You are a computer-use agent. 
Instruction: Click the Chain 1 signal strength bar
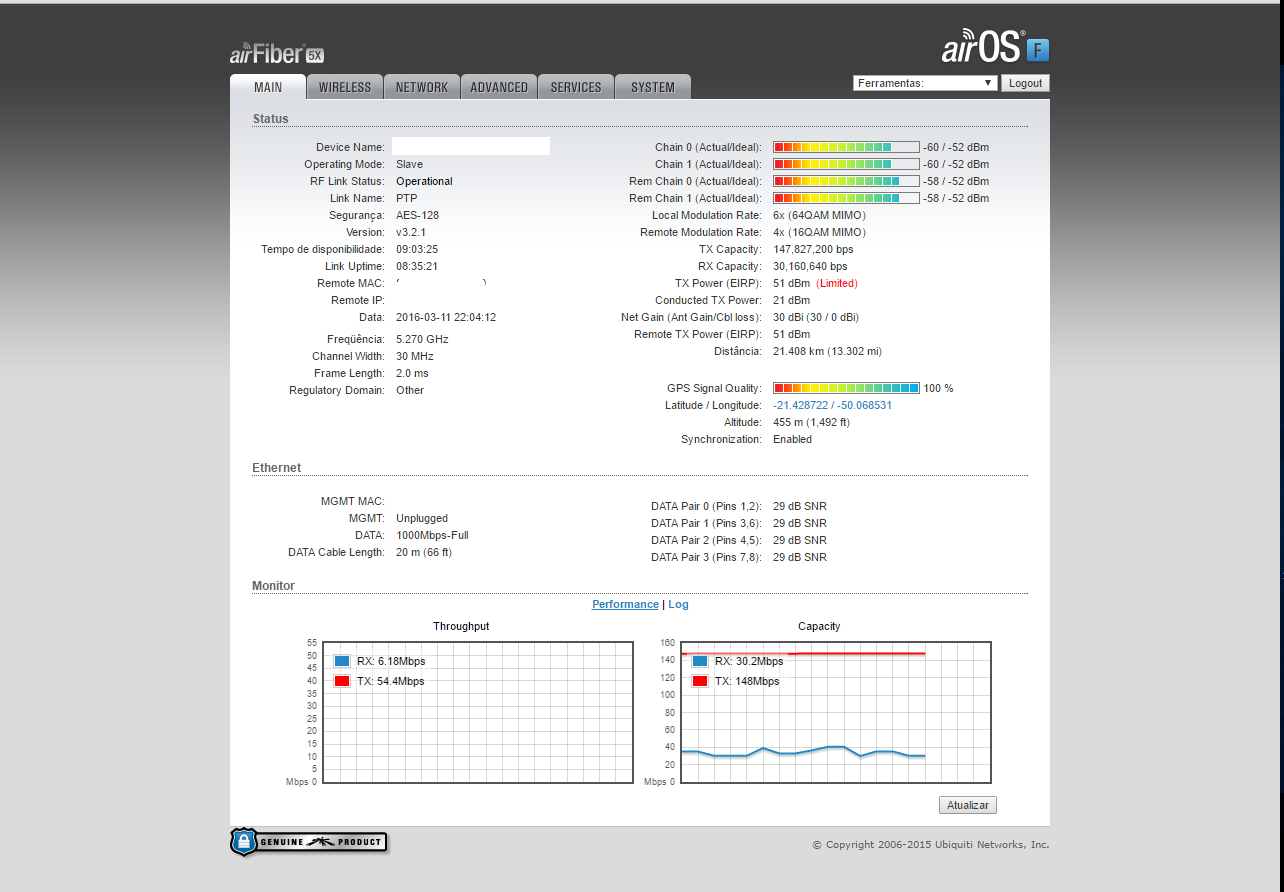tap(846, 164)
